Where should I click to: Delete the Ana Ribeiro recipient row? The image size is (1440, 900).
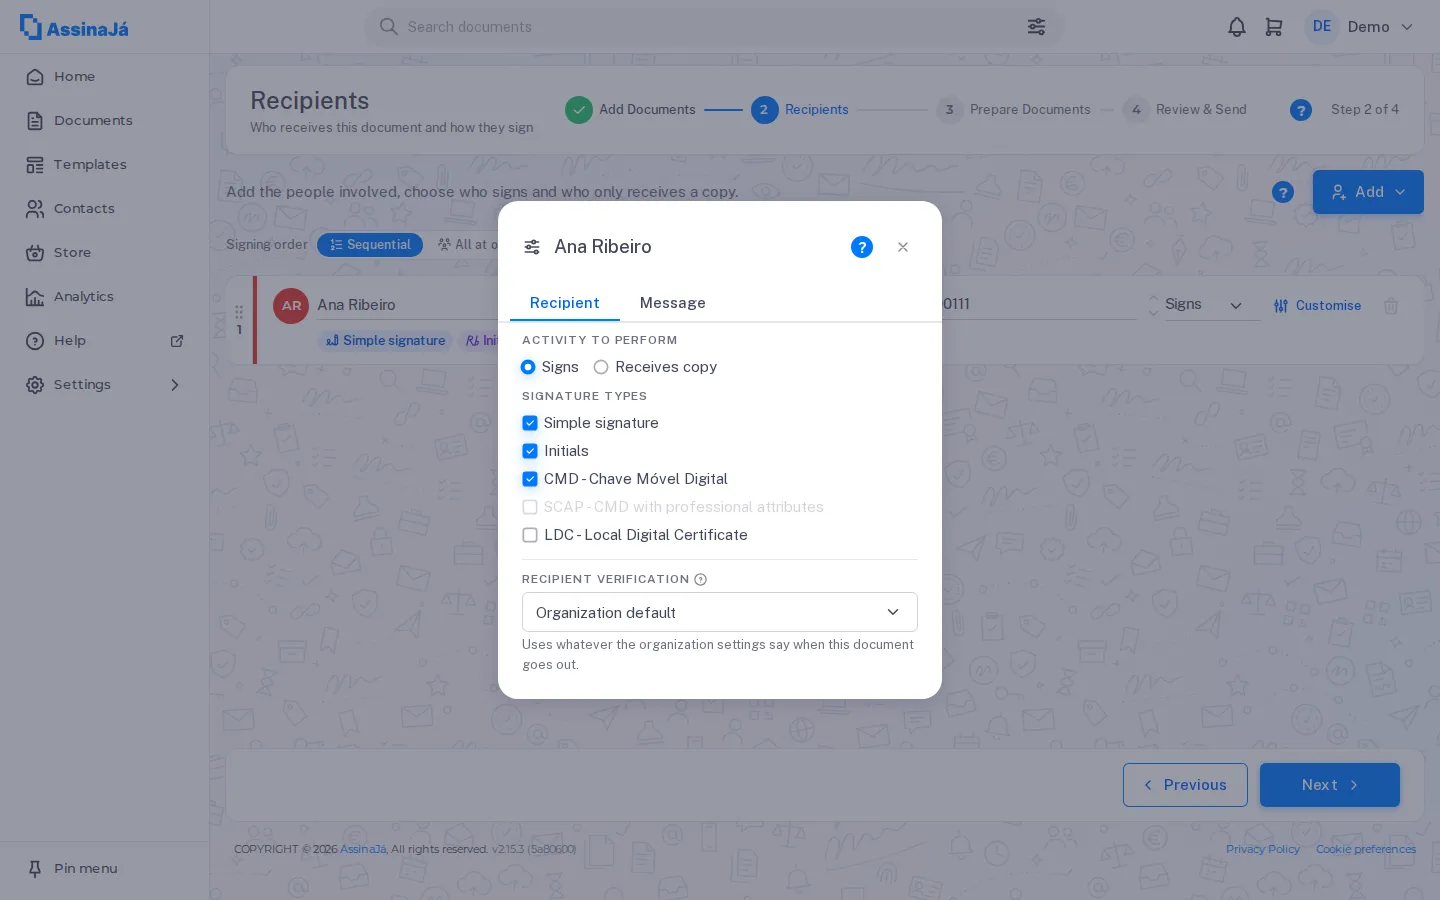pos(1391,306)
